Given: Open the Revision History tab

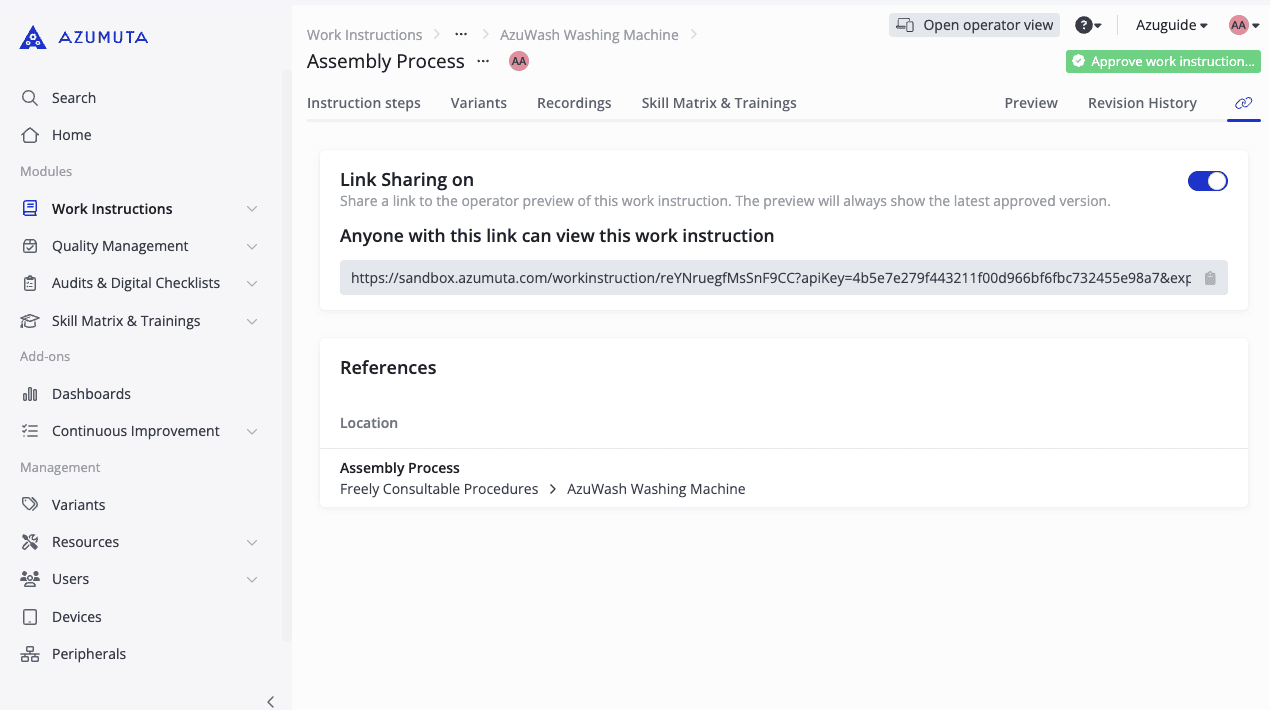Looking at the screenshot, I should coord(1142,103).
